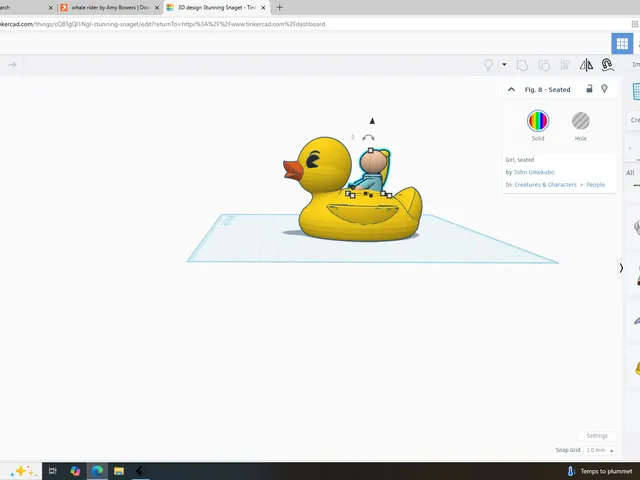Click the Show All lightbulb icon in toolbar

pyautogui.click(x=488, y=65)
